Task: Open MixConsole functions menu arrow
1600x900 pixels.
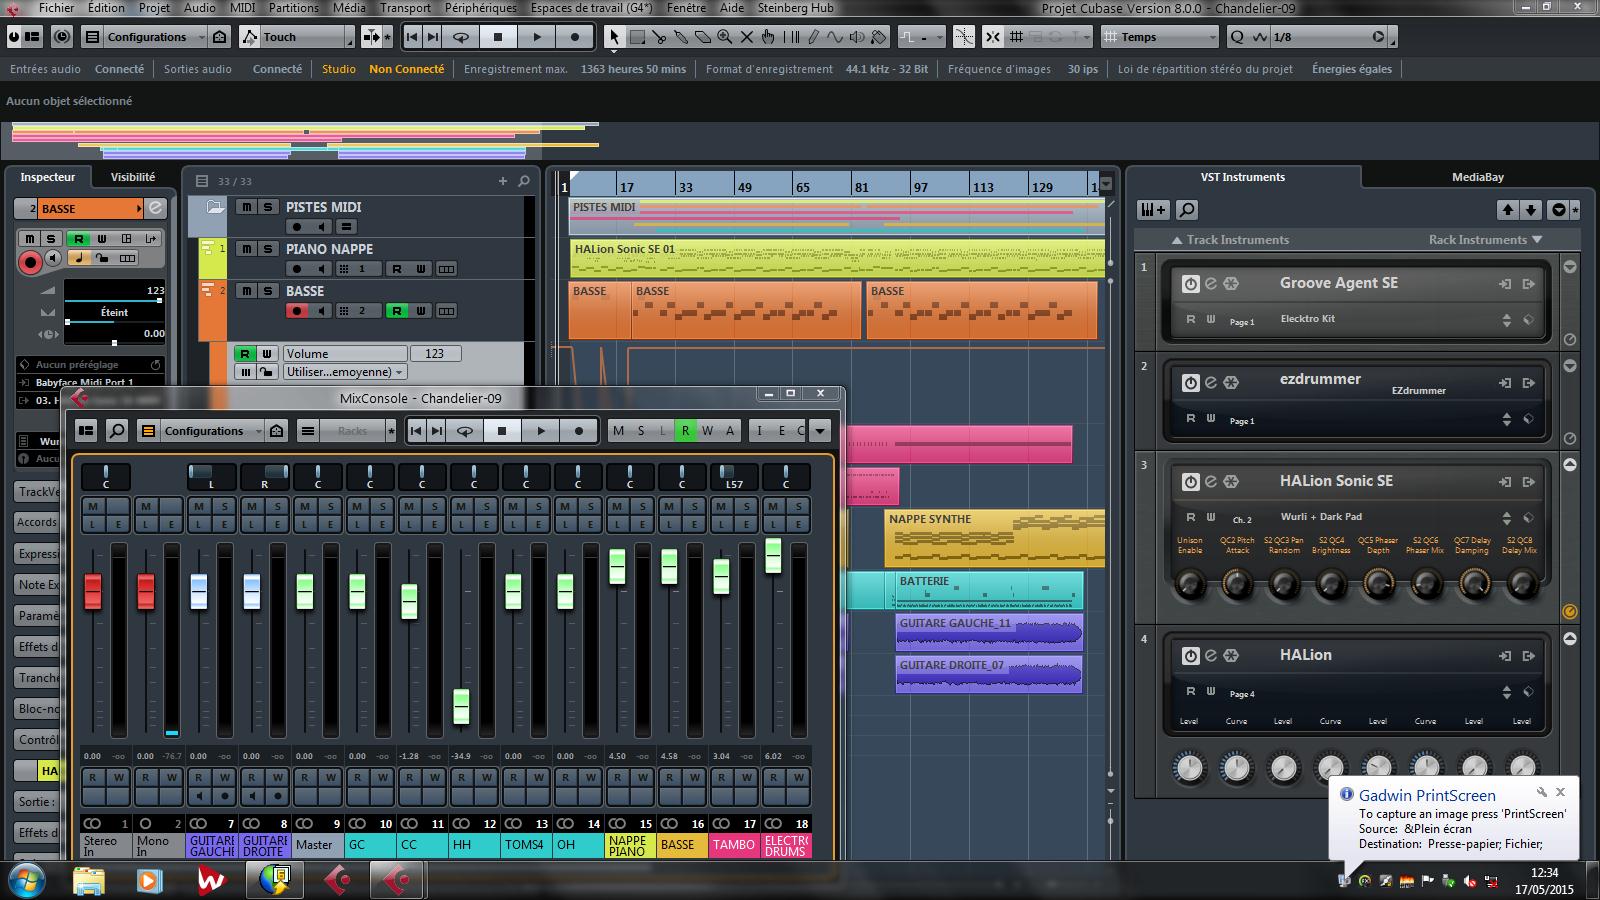Action: click(820, 431)
